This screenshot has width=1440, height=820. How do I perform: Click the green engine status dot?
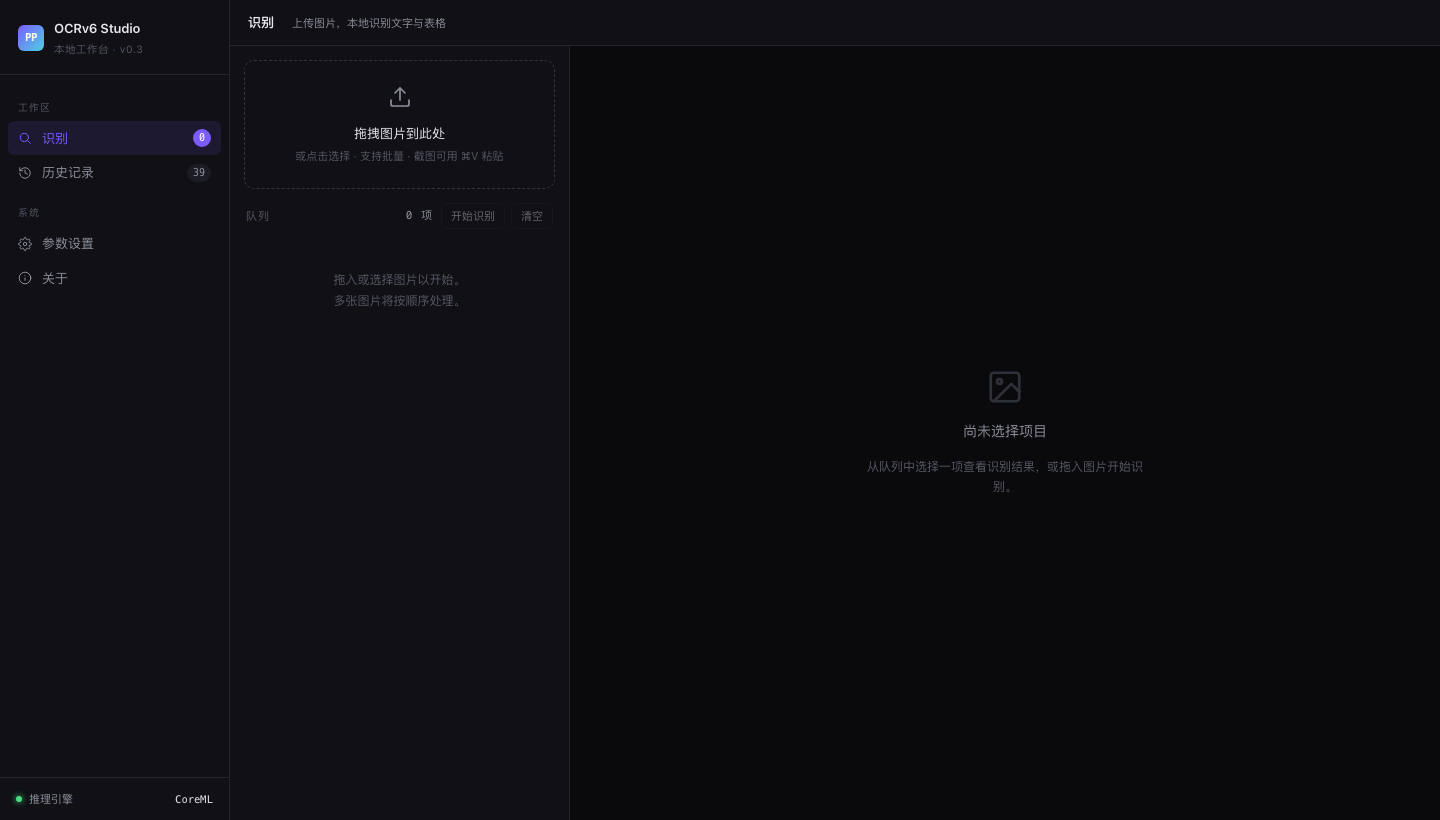coord(19,799)
